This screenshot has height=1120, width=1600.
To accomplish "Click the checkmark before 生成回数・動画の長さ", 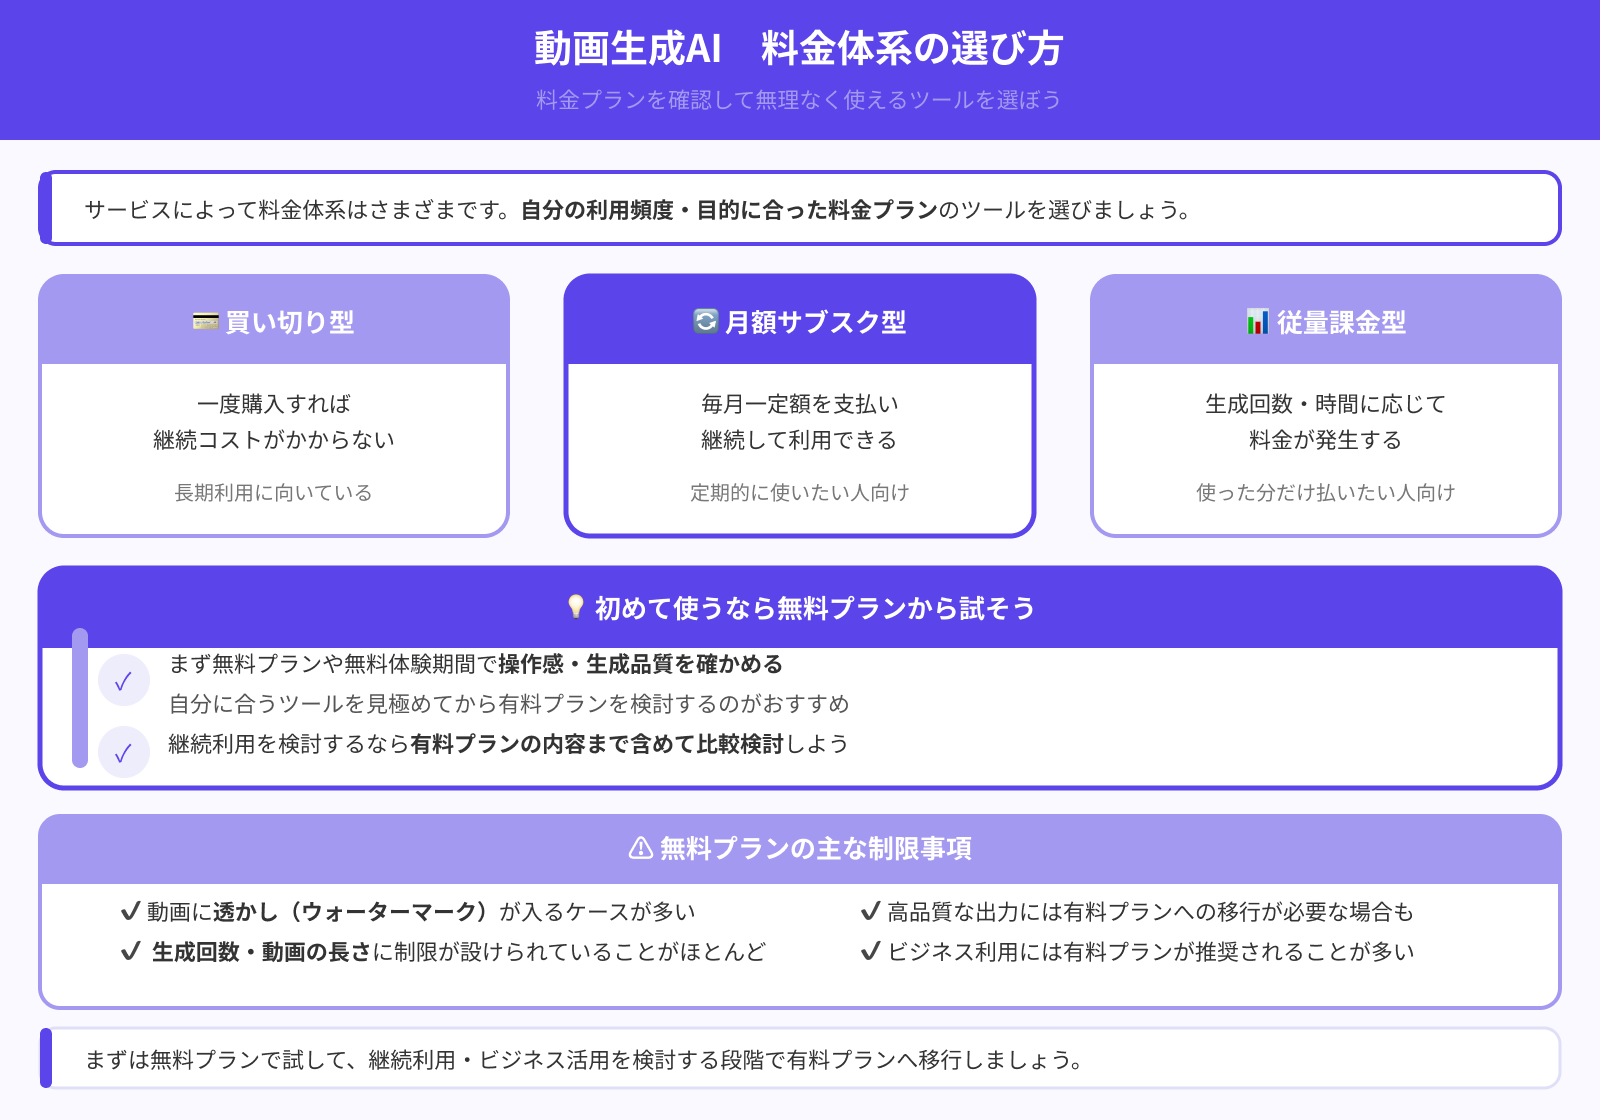I will [130, 951].
